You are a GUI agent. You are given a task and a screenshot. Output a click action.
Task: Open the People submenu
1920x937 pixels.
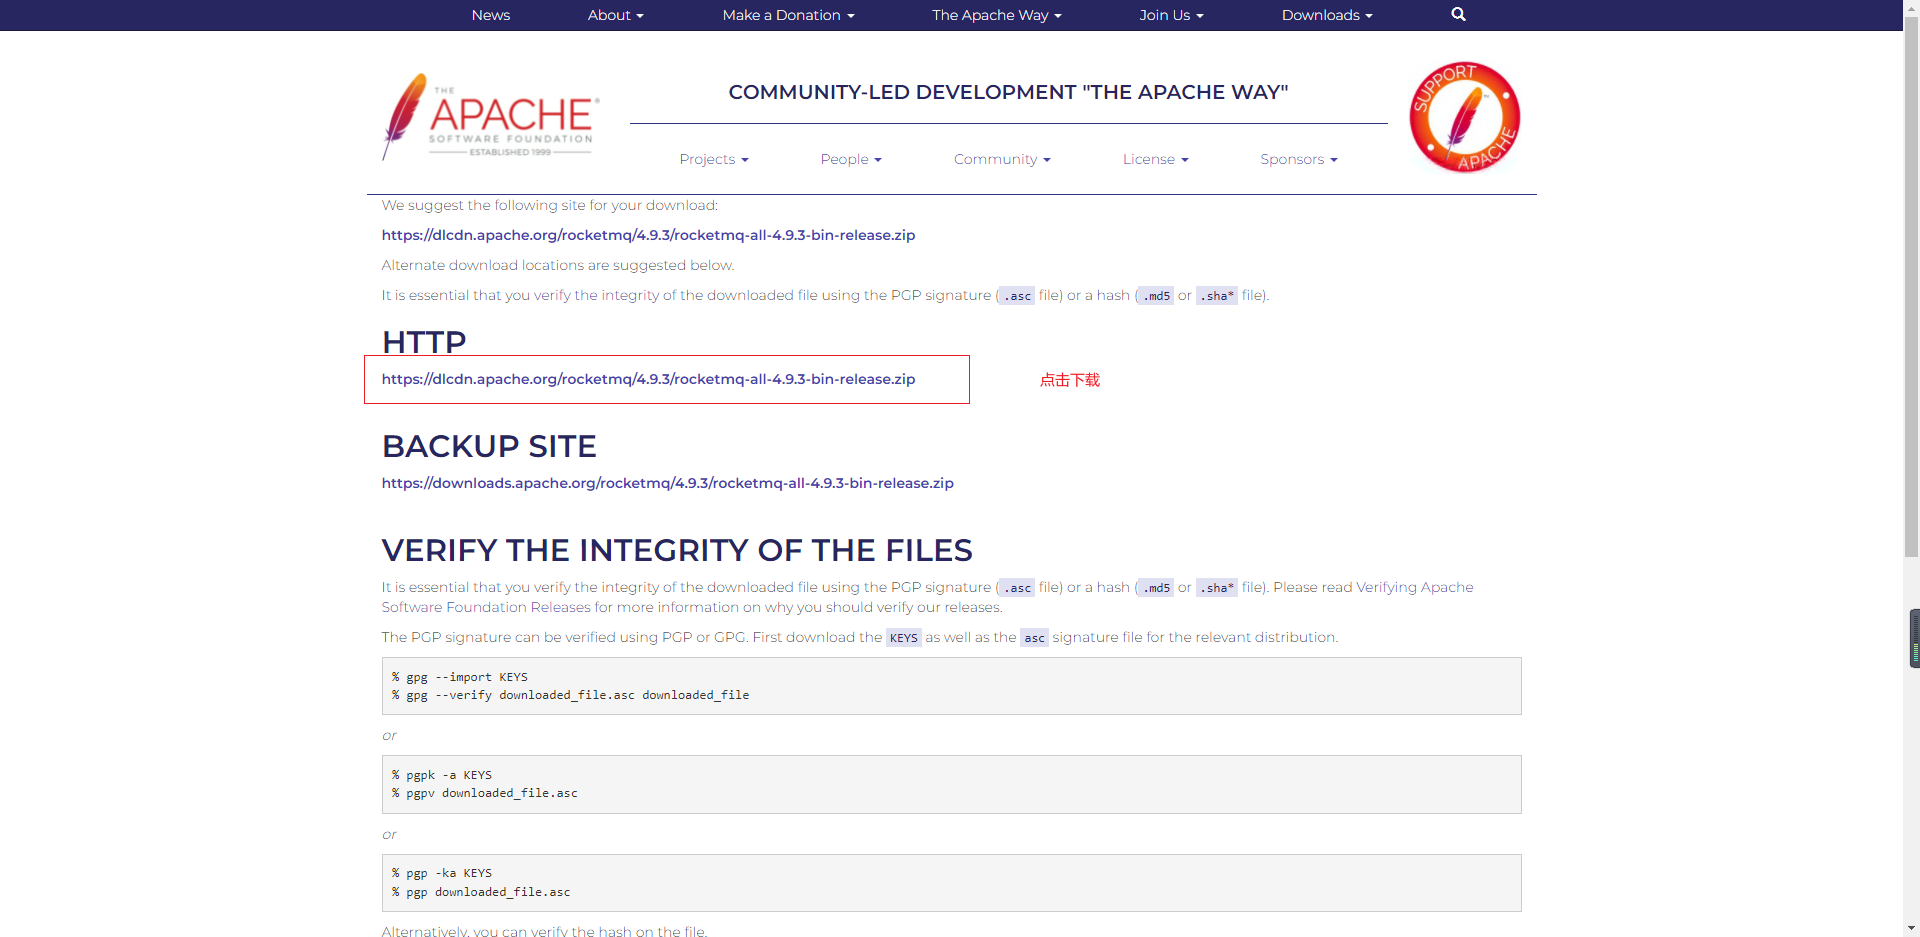[x=850, y=159]
